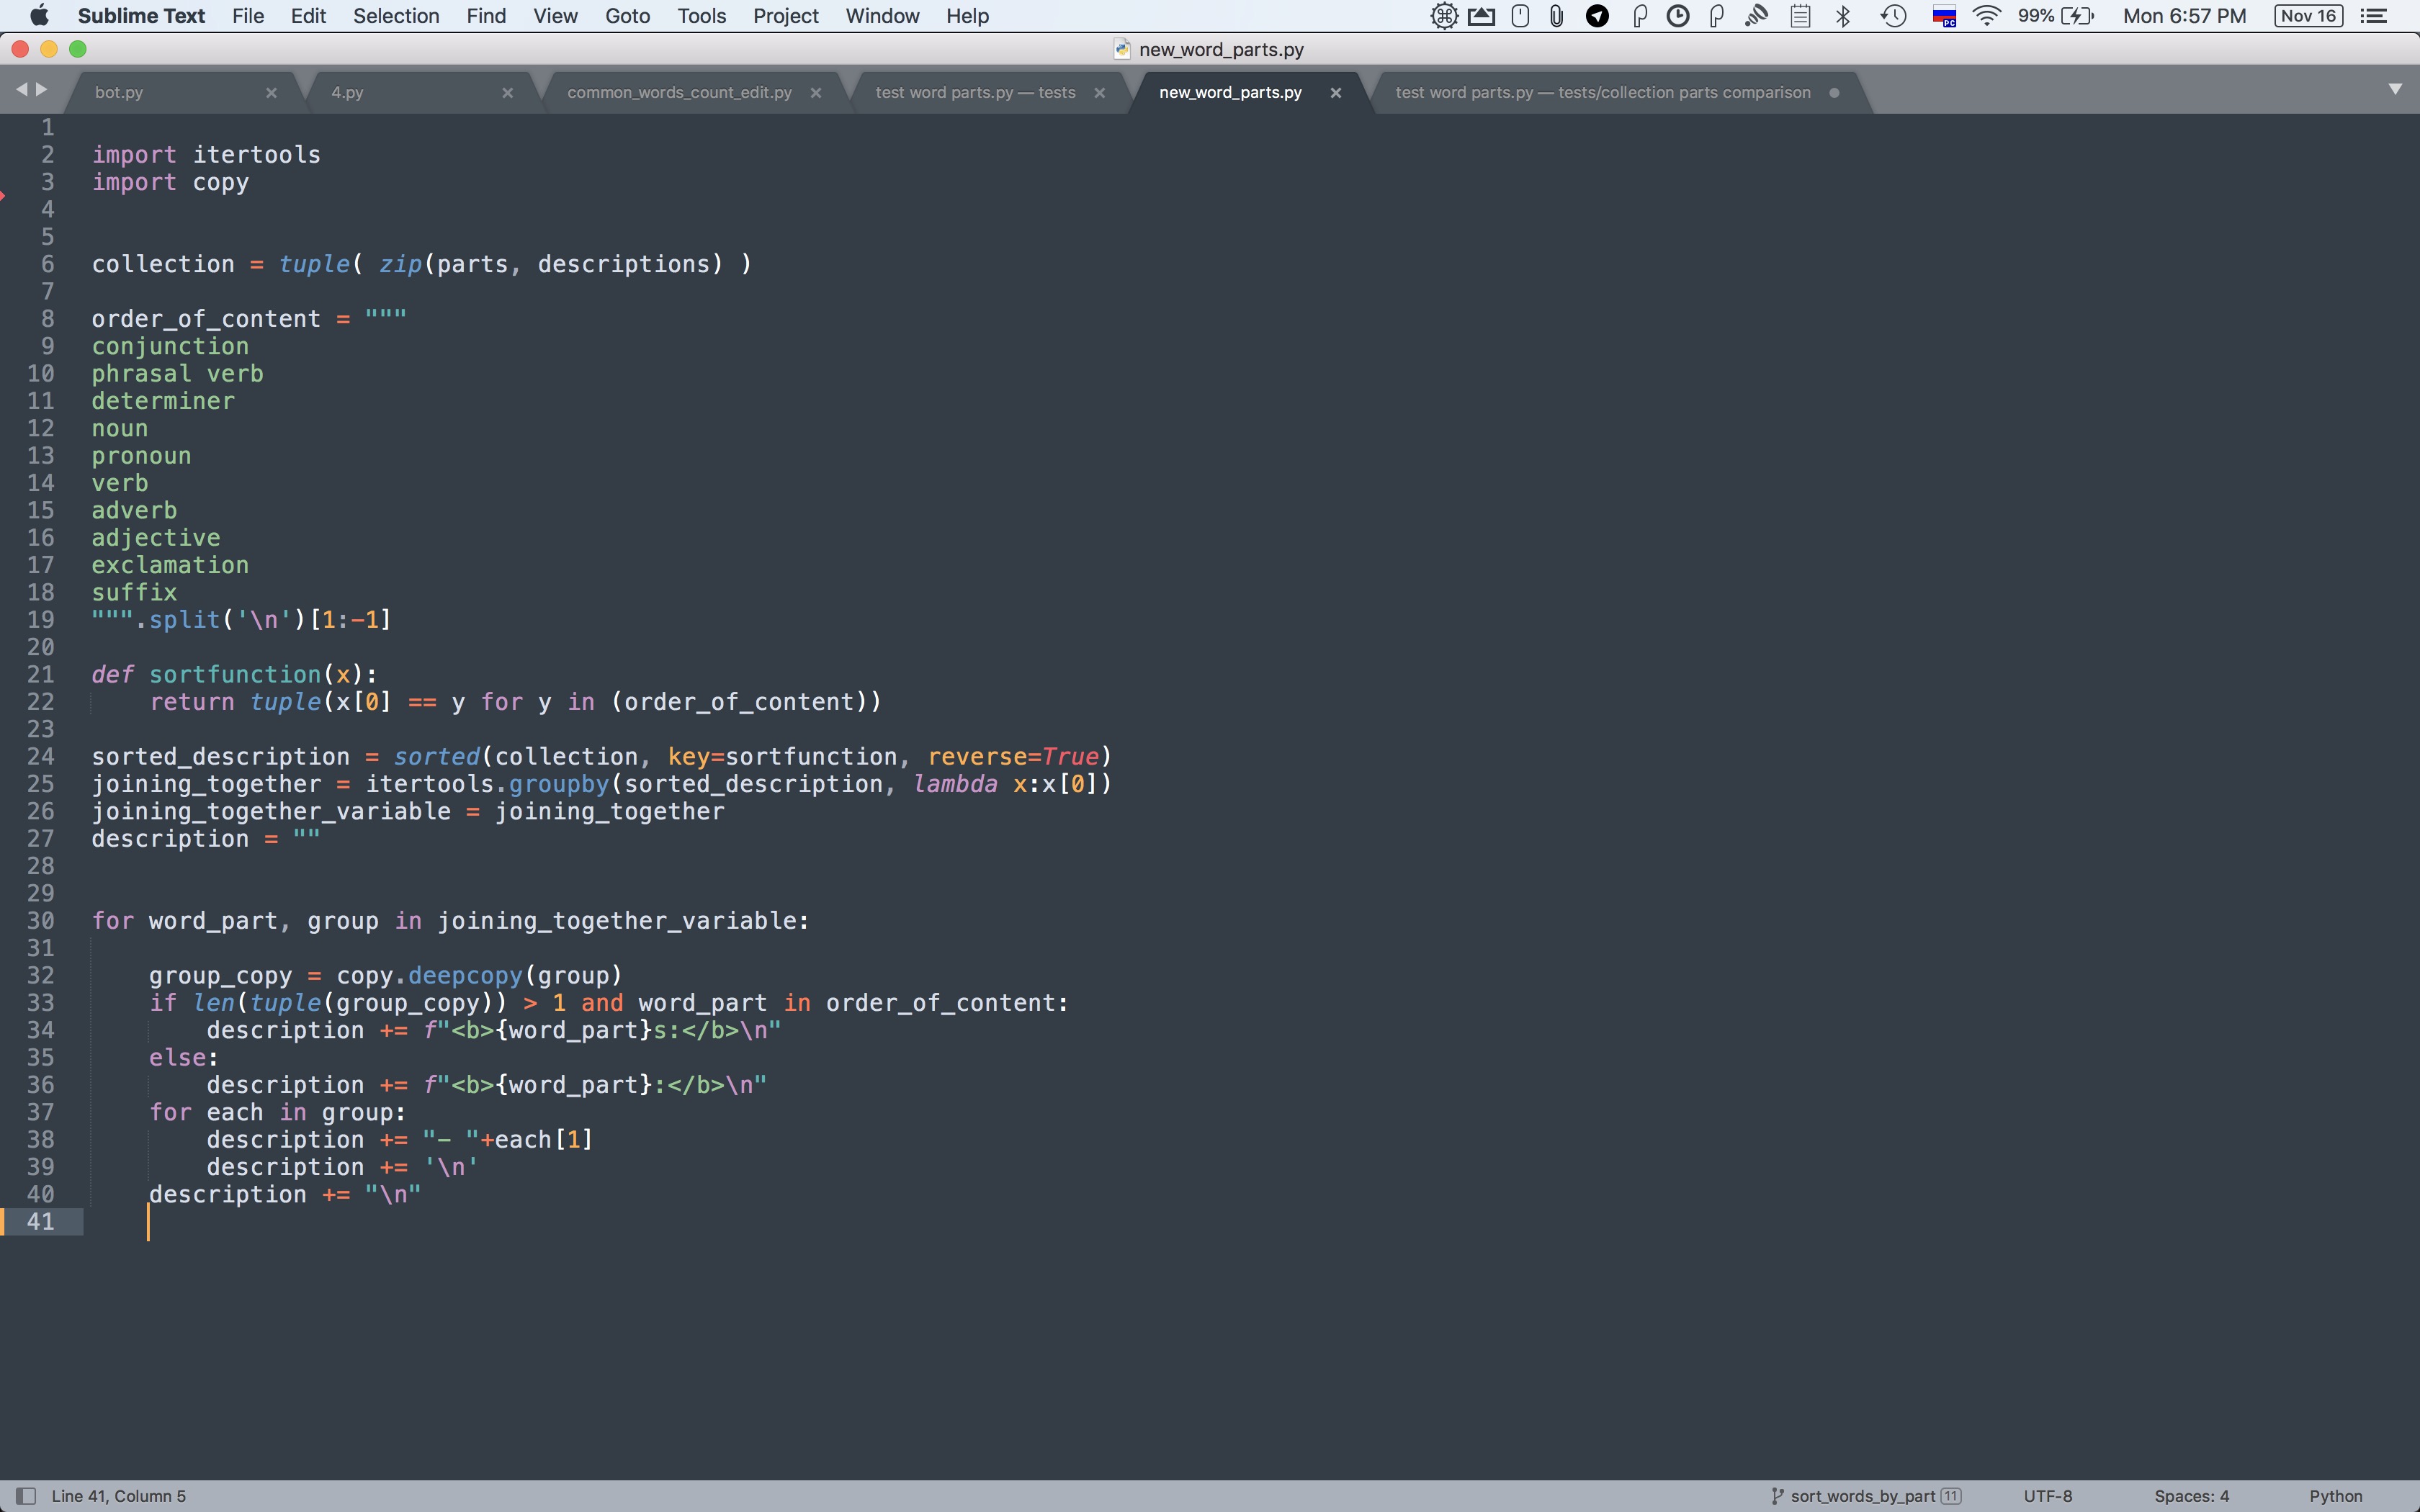Open the UTF-8 encoding selector
Viewport: 2420px width, 1512px height.
[x=2047, y=1496]
